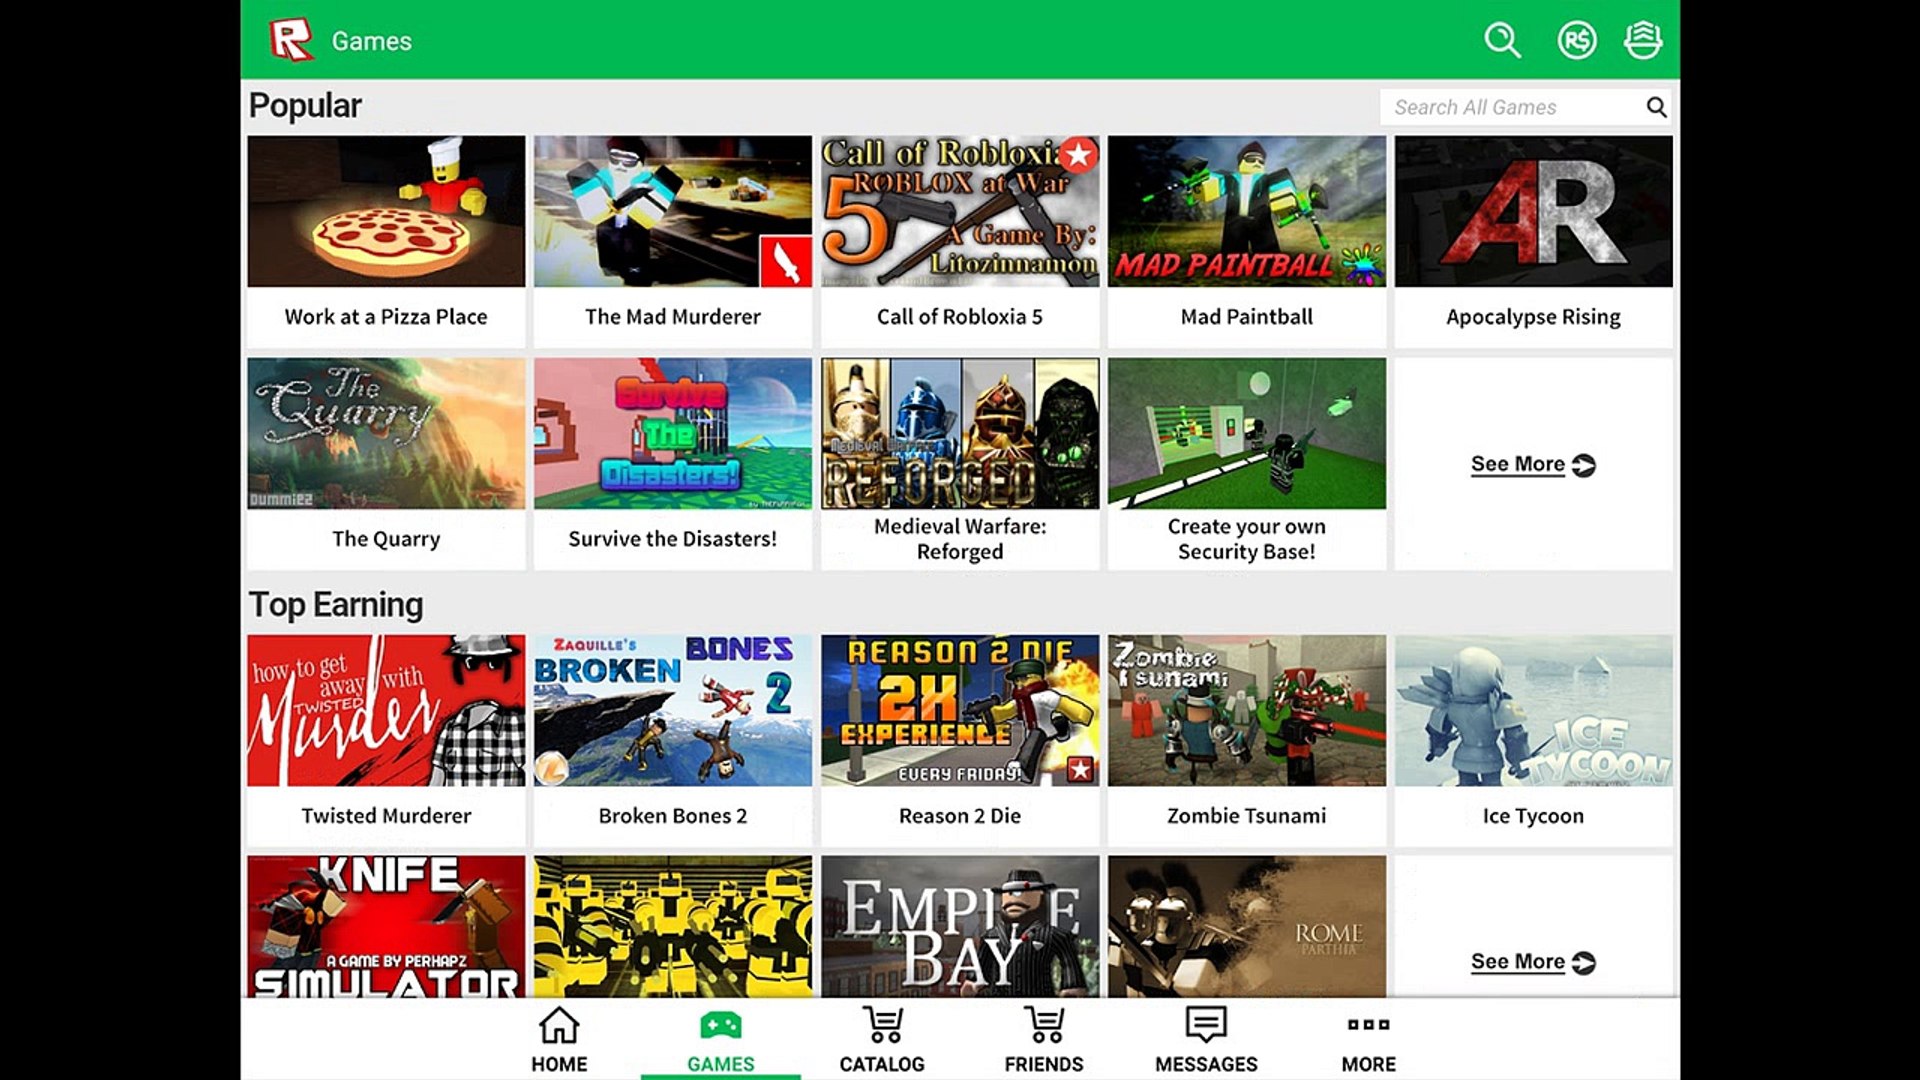Open Knife Simulator game thumbnail
1920x1080 pixels.
coord(386,926)
